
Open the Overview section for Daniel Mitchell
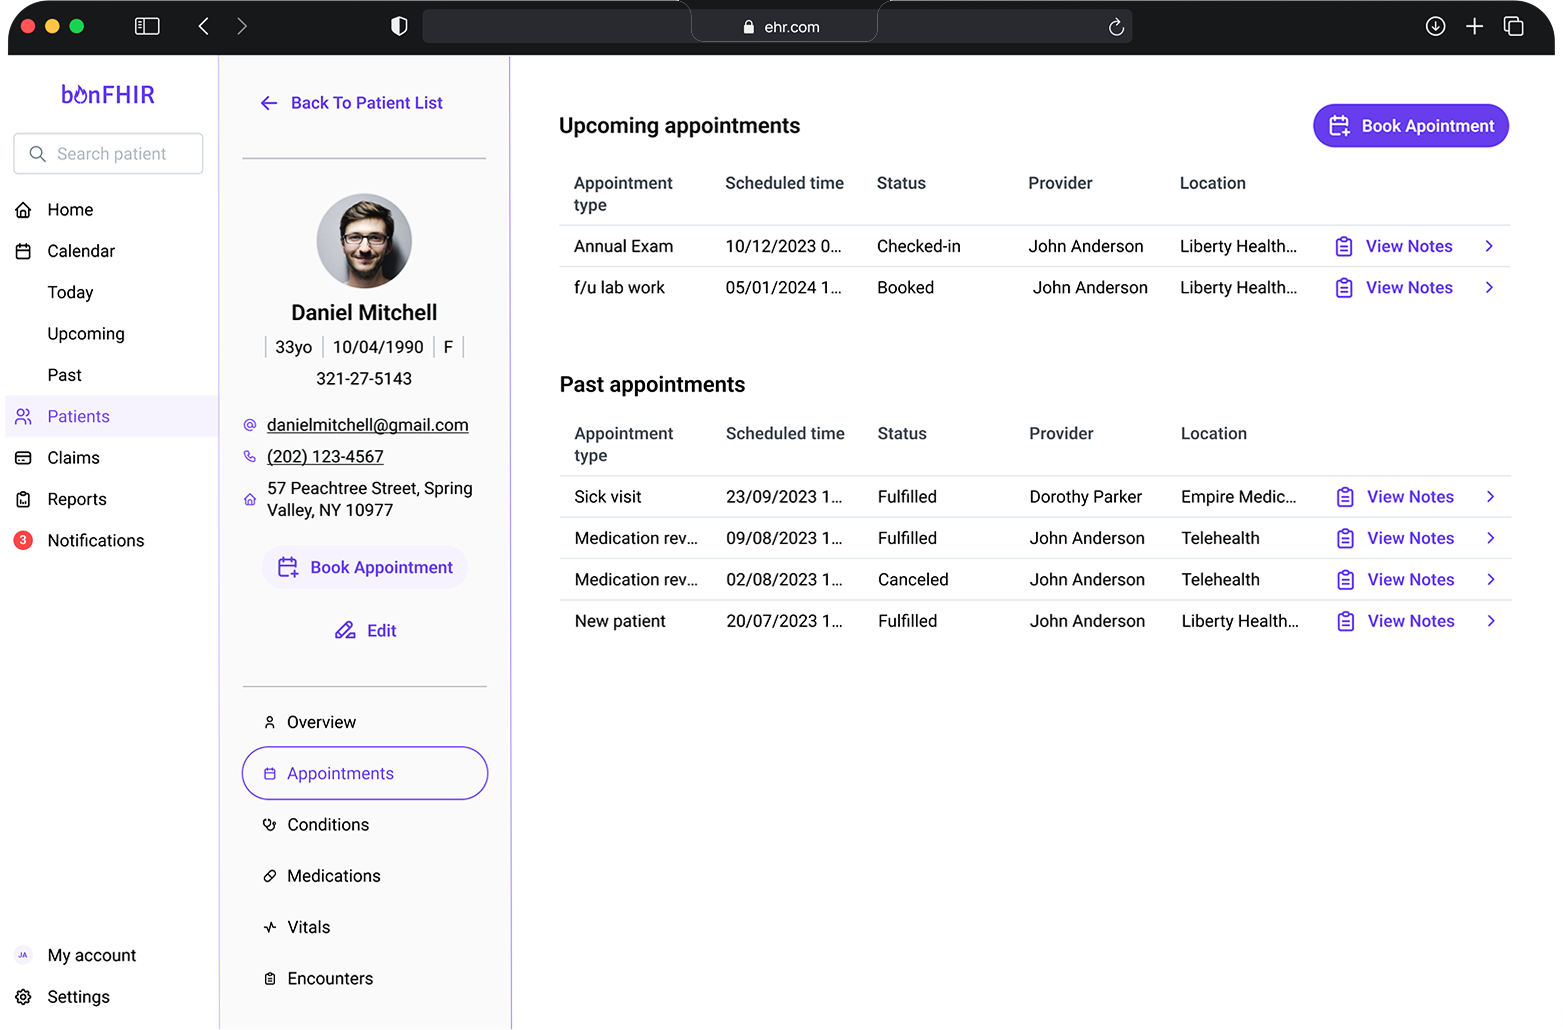(x=321, y=721)
